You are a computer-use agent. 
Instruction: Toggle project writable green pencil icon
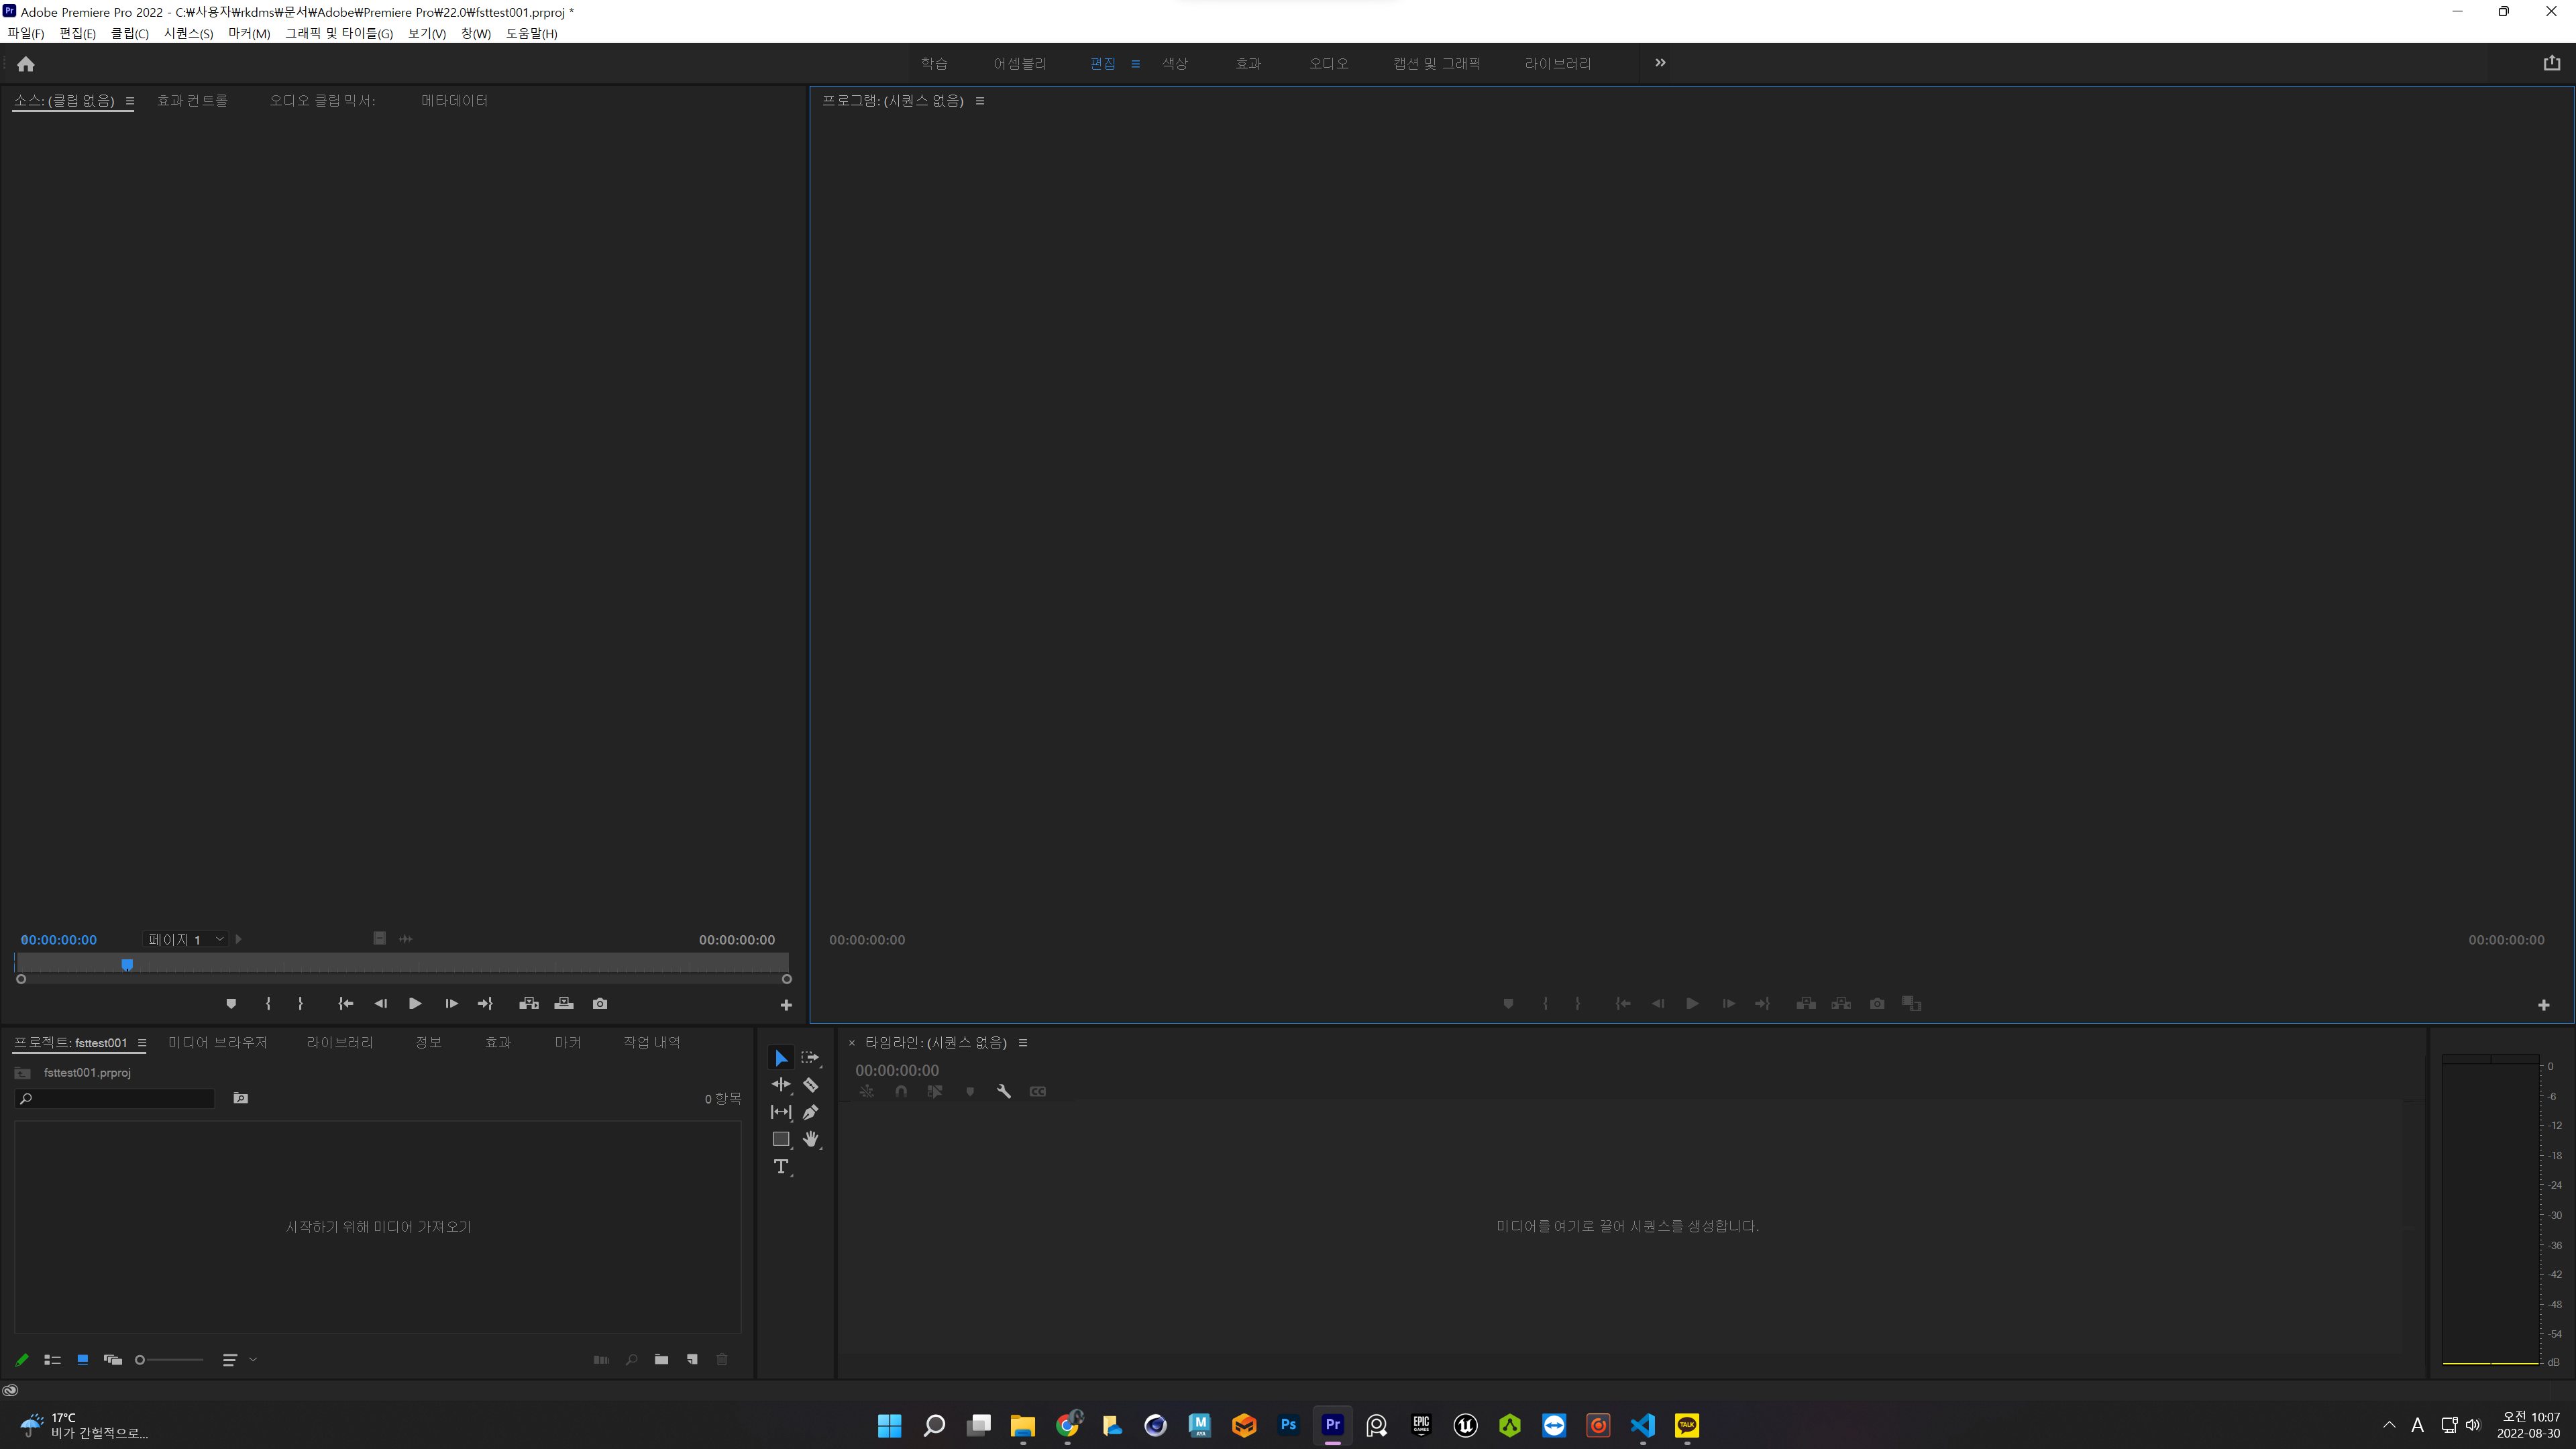click(22, 1360)
